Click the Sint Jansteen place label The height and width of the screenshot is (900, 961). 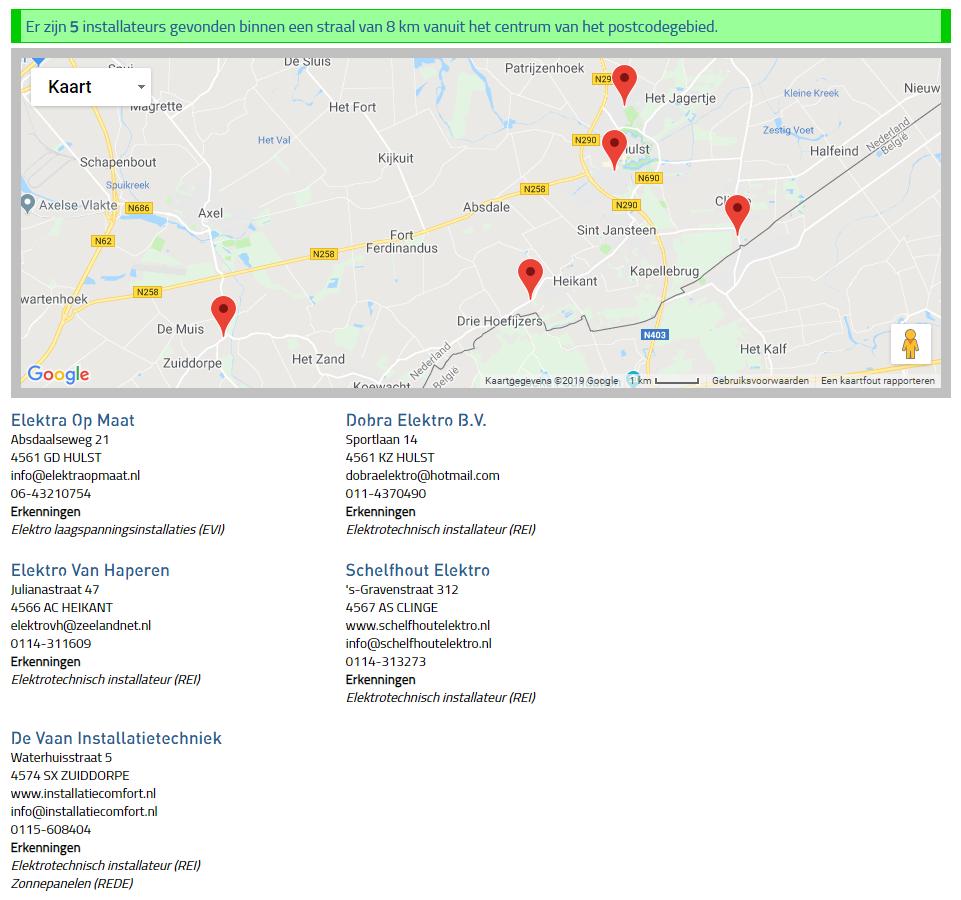(616, 231)
